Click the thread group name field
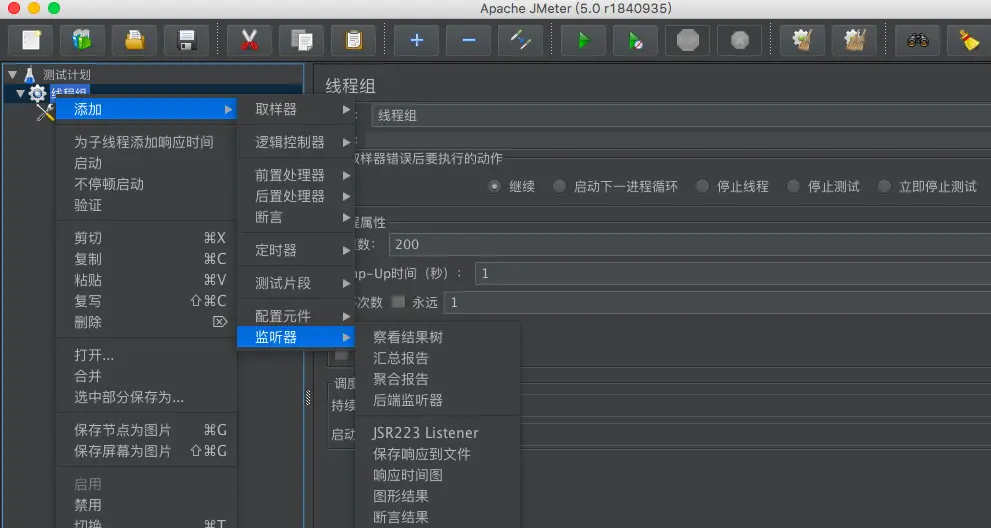Viewport: 991px width, 528px height. [681, 116]
